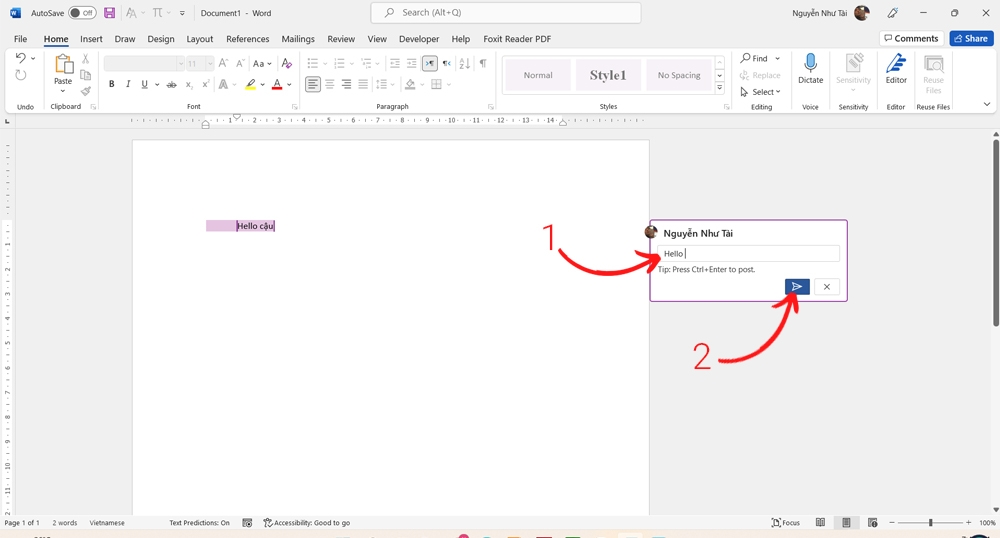Cancel the comment with X button
The width and height of the screenshot is (1000, 538).
click(x=827, y=287)
